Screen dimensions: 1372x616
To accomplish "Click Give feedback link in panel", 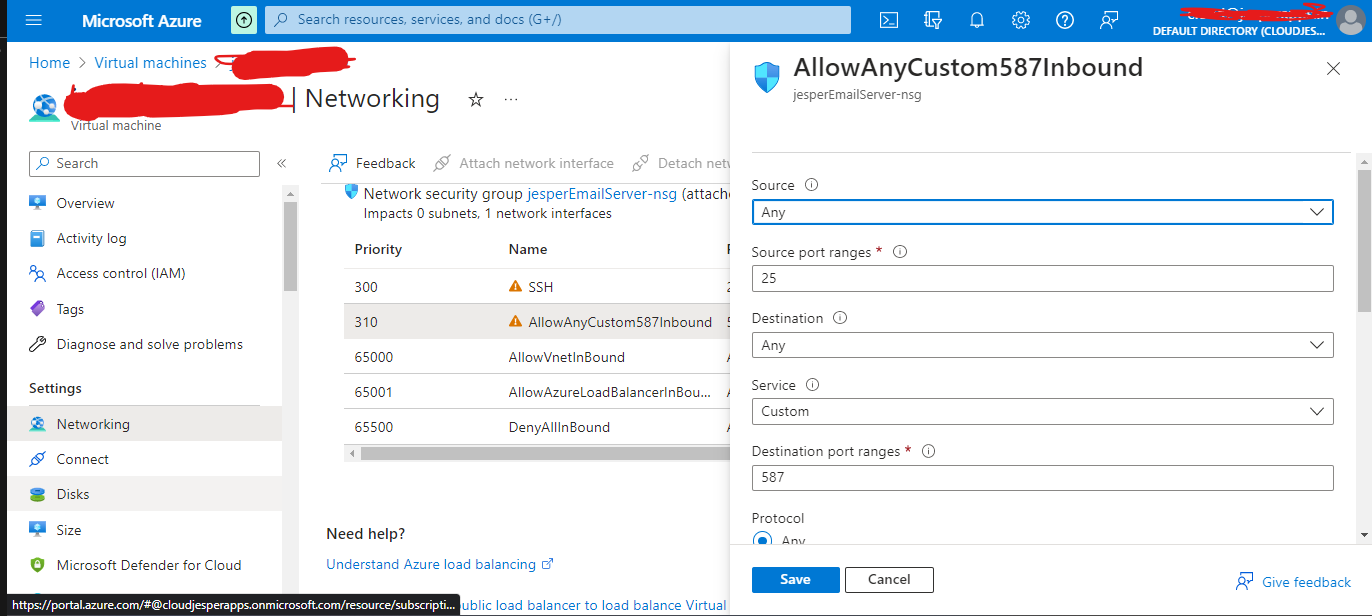I will (1294, 582).
